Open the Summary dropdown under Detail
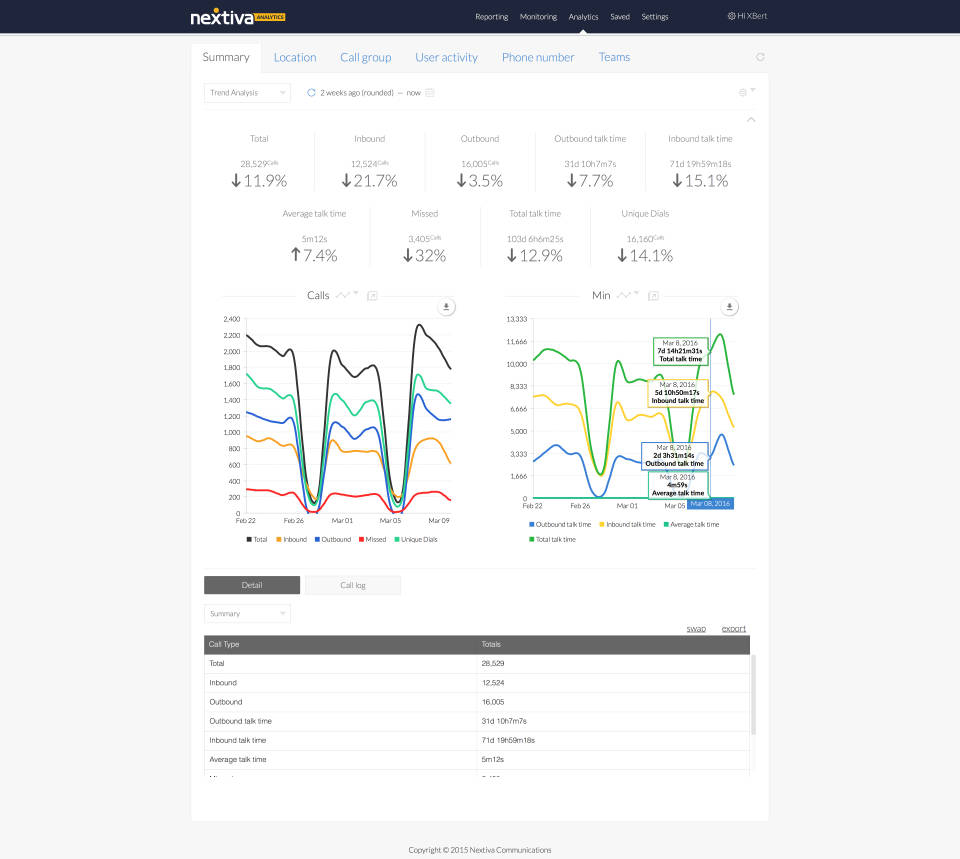The image size is (960, 859). (x=247, y=613)
